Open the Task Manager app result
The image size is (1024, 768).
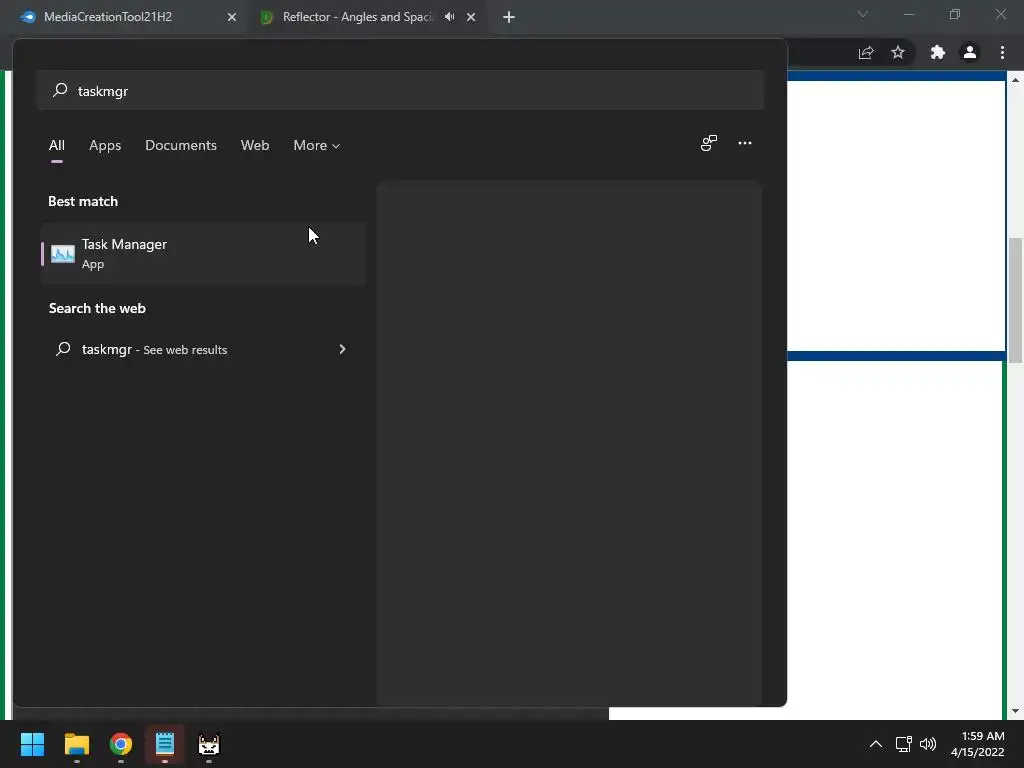(x=203, y=253)
